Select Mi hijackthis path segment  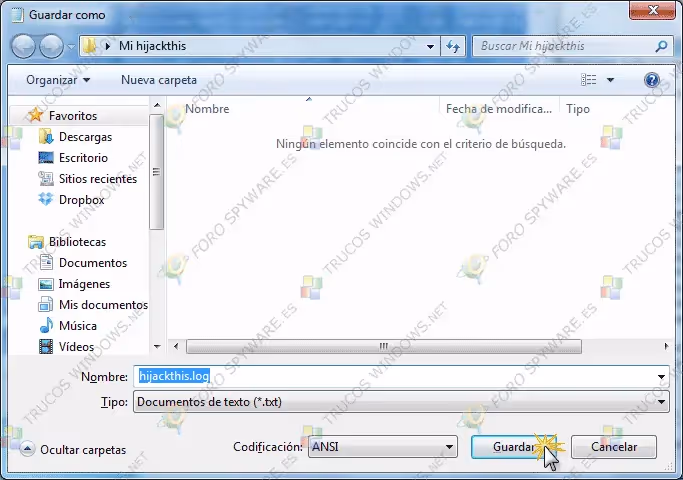click(x=152, y=46)
